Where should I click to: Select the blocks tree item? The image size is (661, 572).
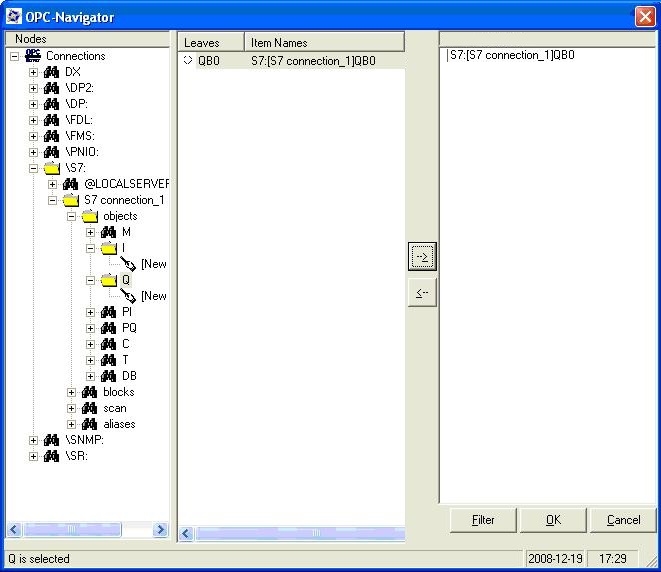click(x=118, y=392)
